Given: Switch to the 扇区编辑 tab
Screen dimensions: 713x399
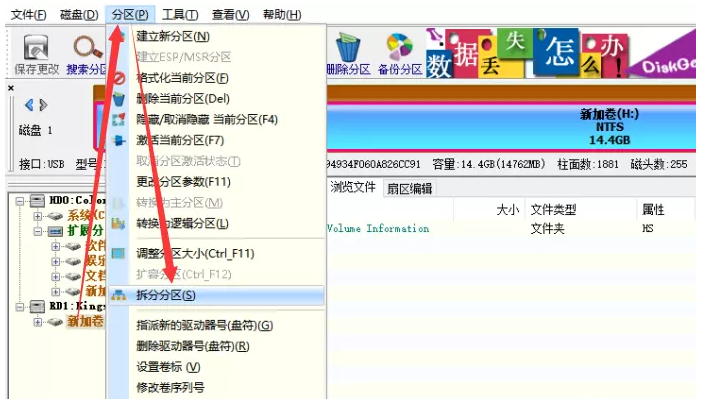Looking at the screenshot, I should coord(409,188).
